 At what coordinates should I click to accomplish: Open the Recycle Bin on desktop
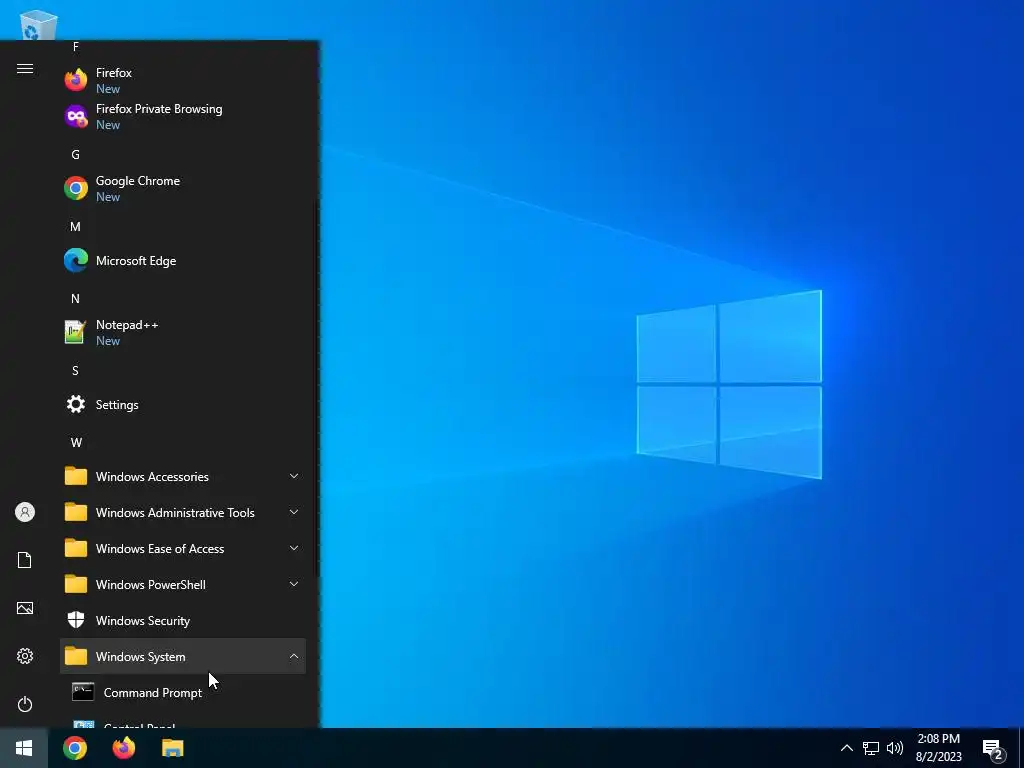click(x=39, y=25)
